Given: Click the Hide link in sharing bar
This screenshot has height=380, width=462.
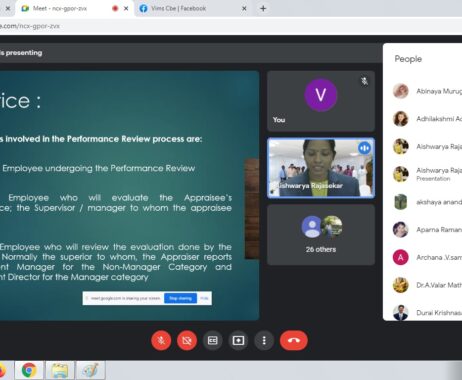Looking at the screenshot, I should (x=204, y=298).
